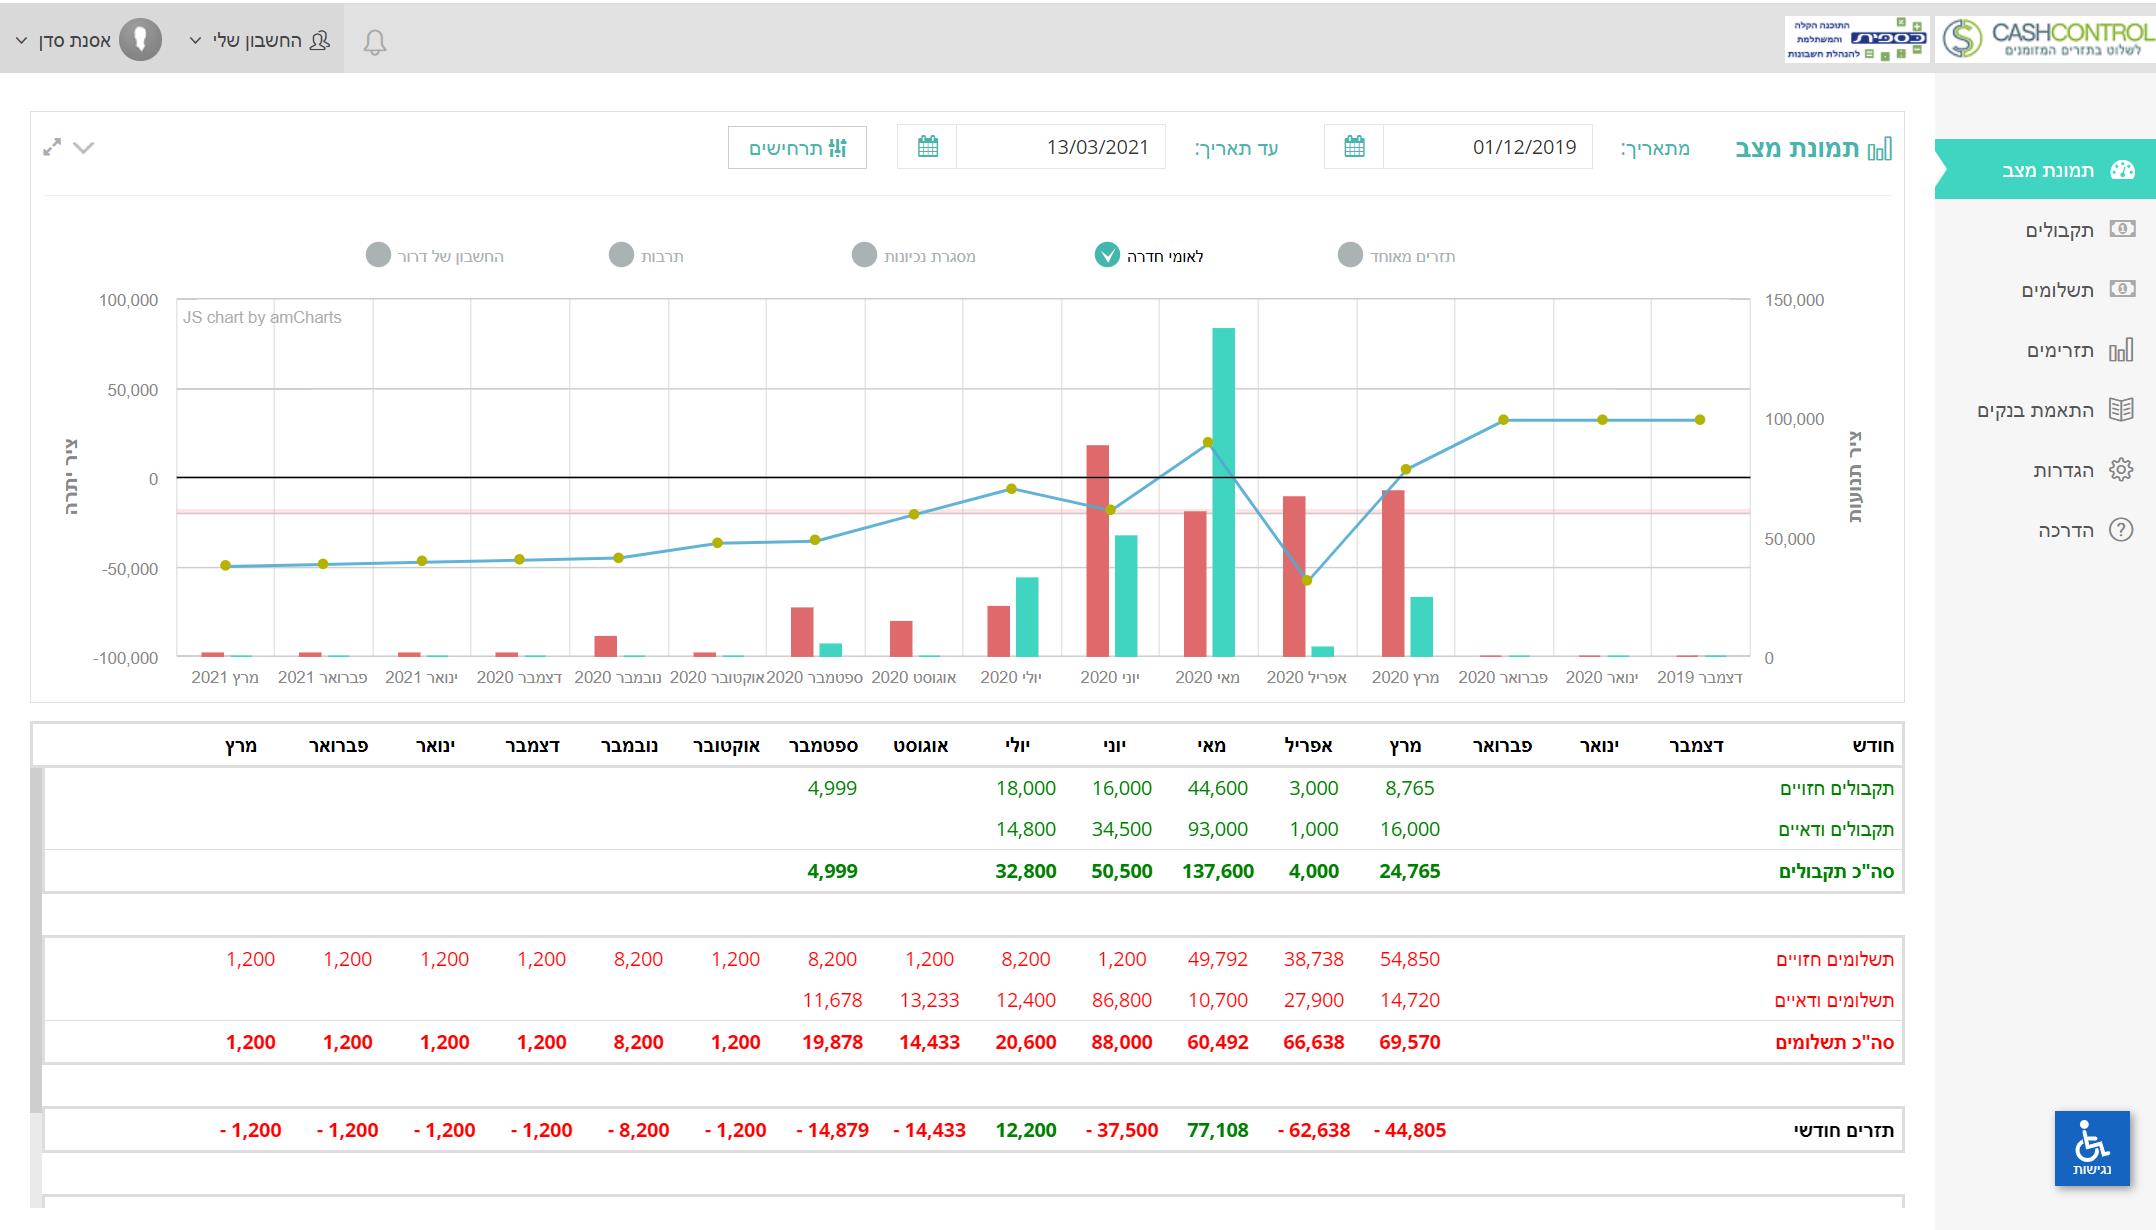Collapse chart panel with chevron arrow
The height and width of the screenshot is (1230, 2156).
coord(84,148)
